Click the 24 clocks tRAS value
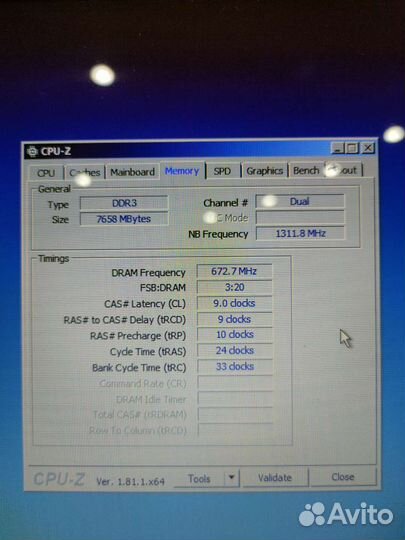 tap(235, 351)
